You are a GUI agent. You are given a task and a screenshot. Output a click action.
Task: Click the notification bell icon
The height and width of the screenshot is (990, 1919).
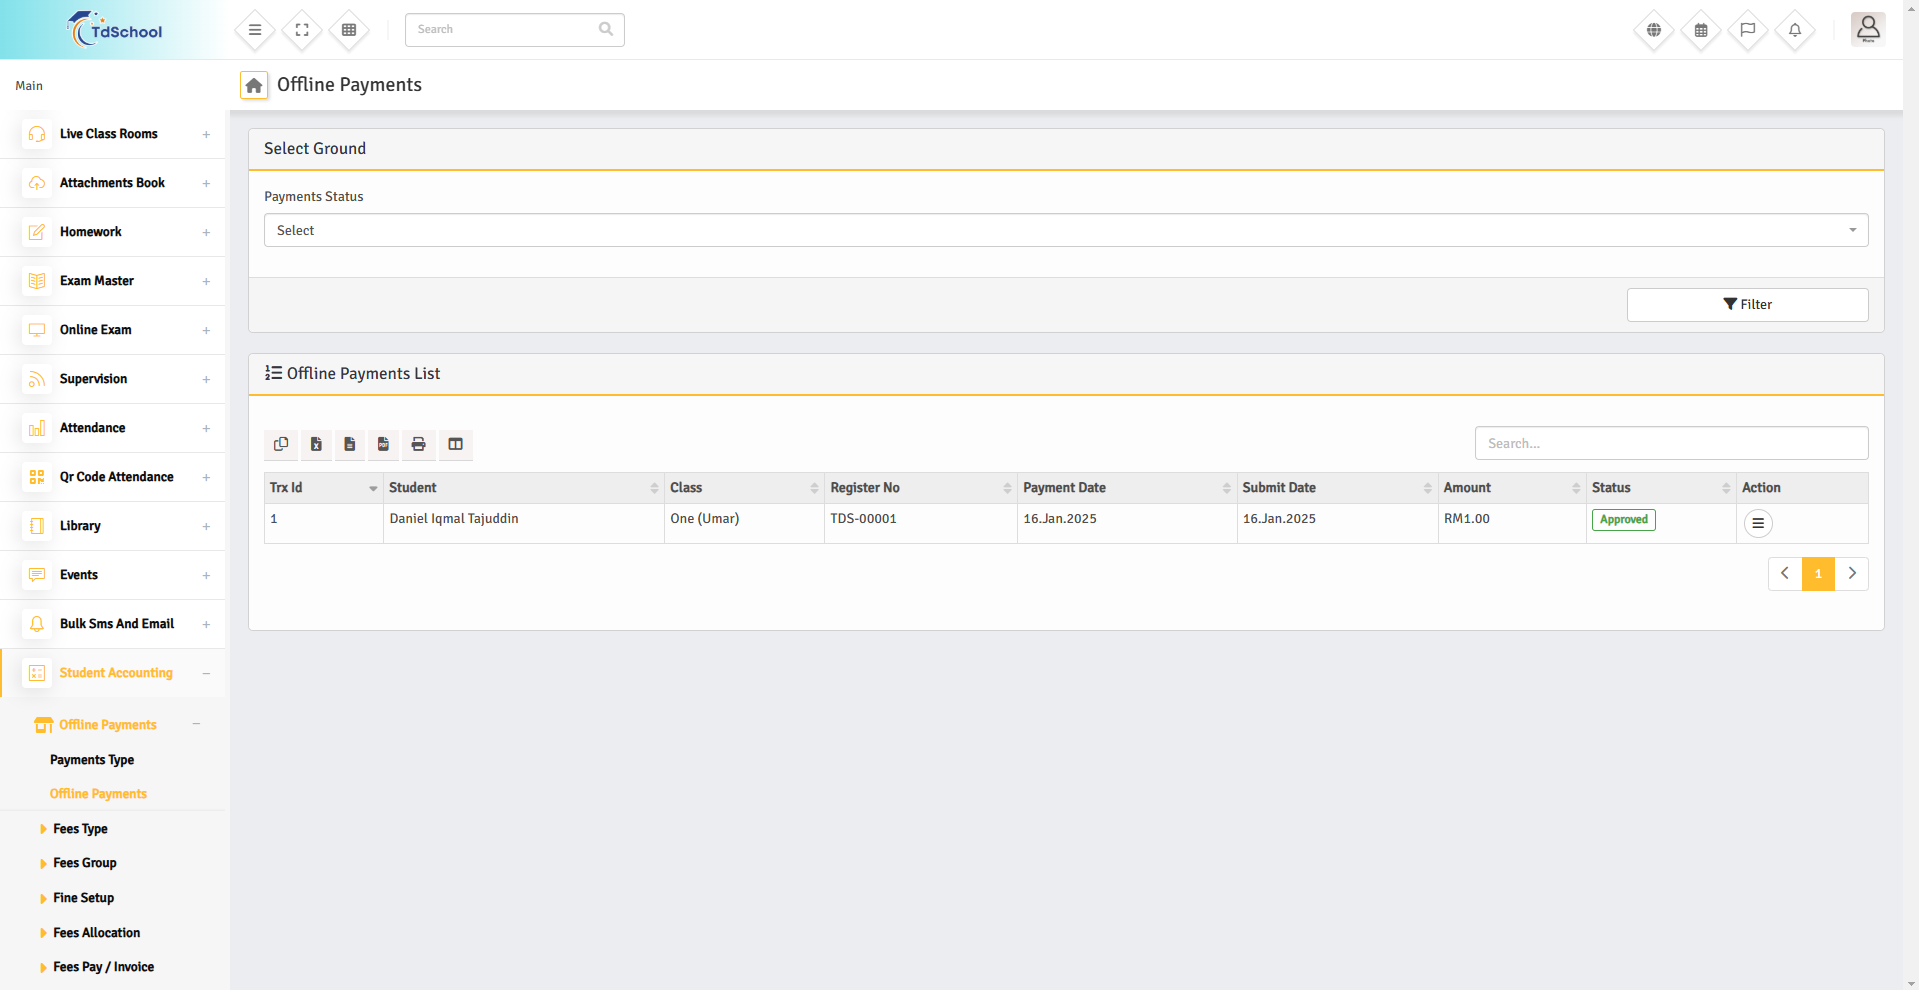pos(1794,30)
